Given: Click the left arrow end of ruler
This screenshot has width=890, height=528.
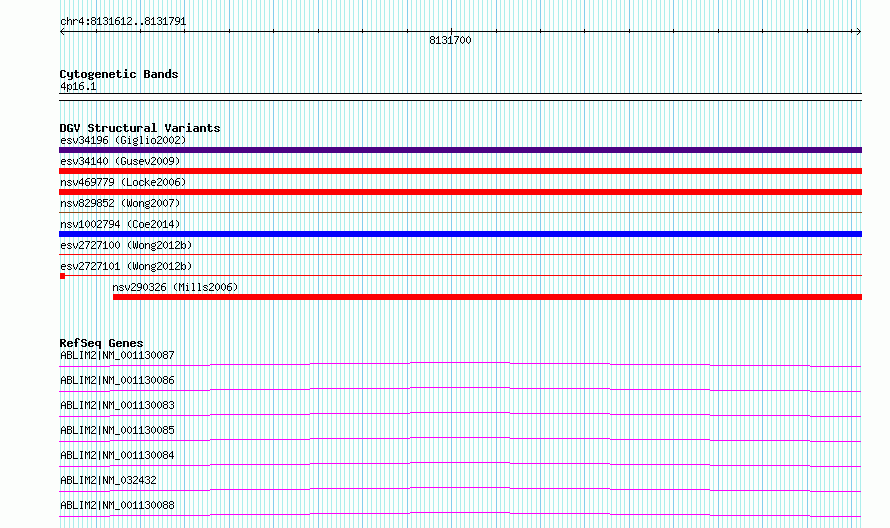Looking at the screenshot, I should [62, 32].
